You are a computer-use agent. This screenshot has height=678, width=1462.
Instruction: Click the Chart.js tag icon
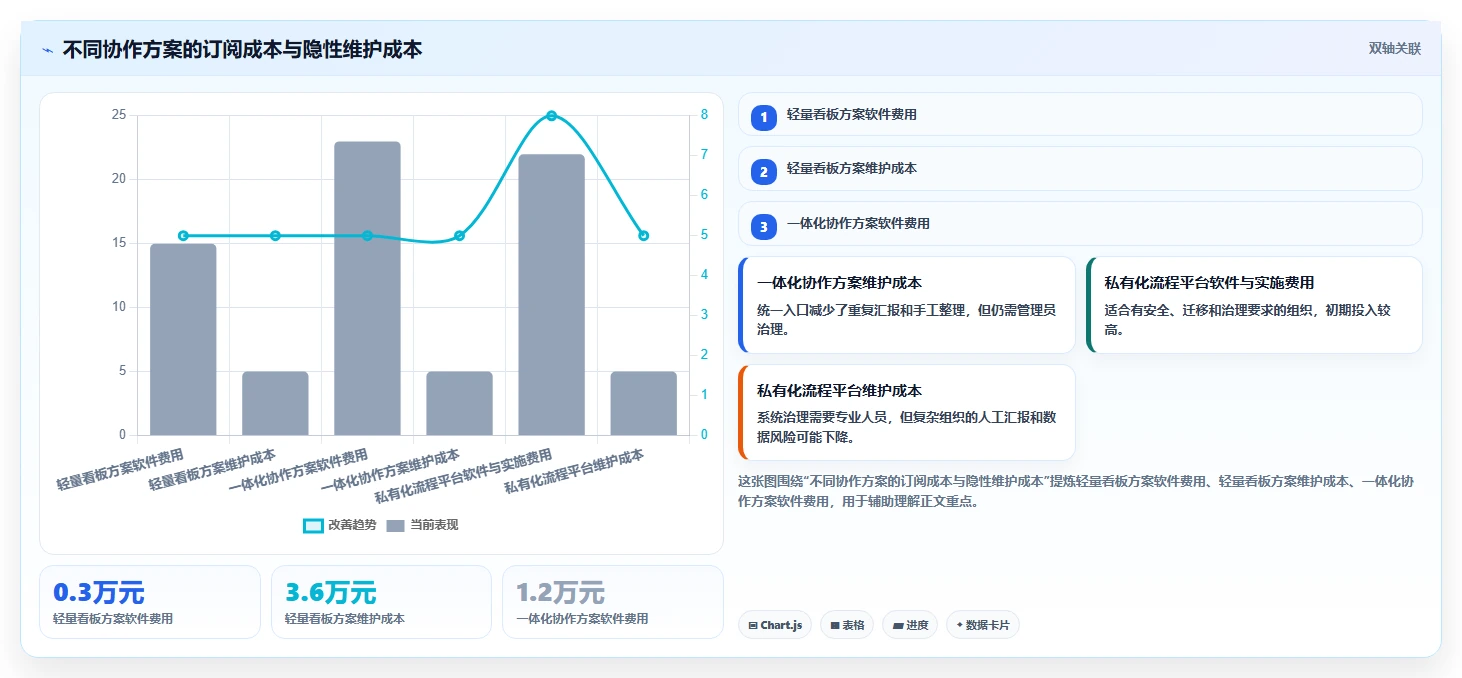point(753,625)
